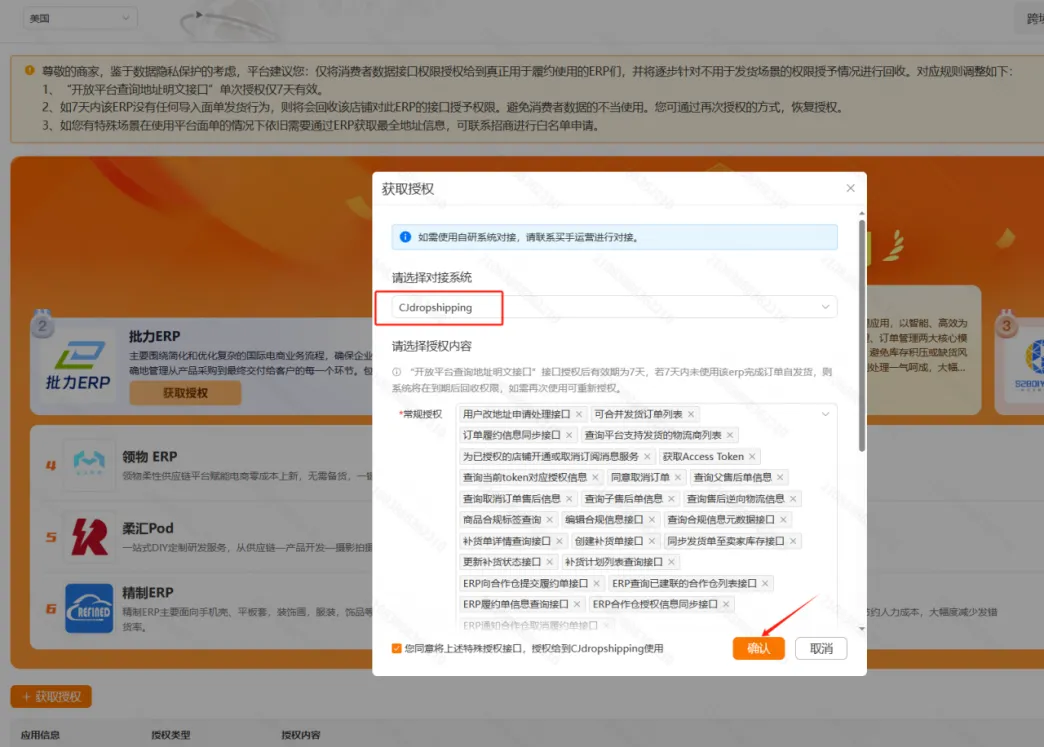Remove the 用户改地址申请处理接口 tag
The image size is (1044, 747).
click(579, 414)
